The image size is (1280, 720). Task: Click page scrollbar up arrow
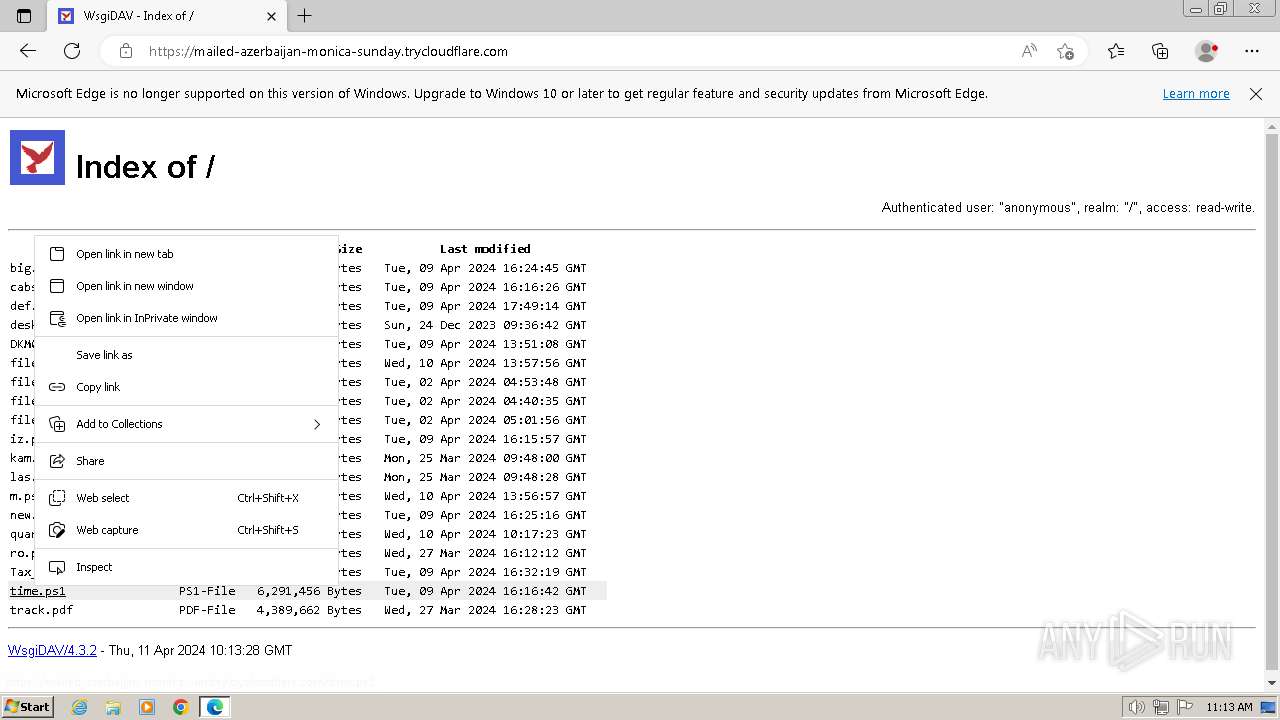[1272, 127]
